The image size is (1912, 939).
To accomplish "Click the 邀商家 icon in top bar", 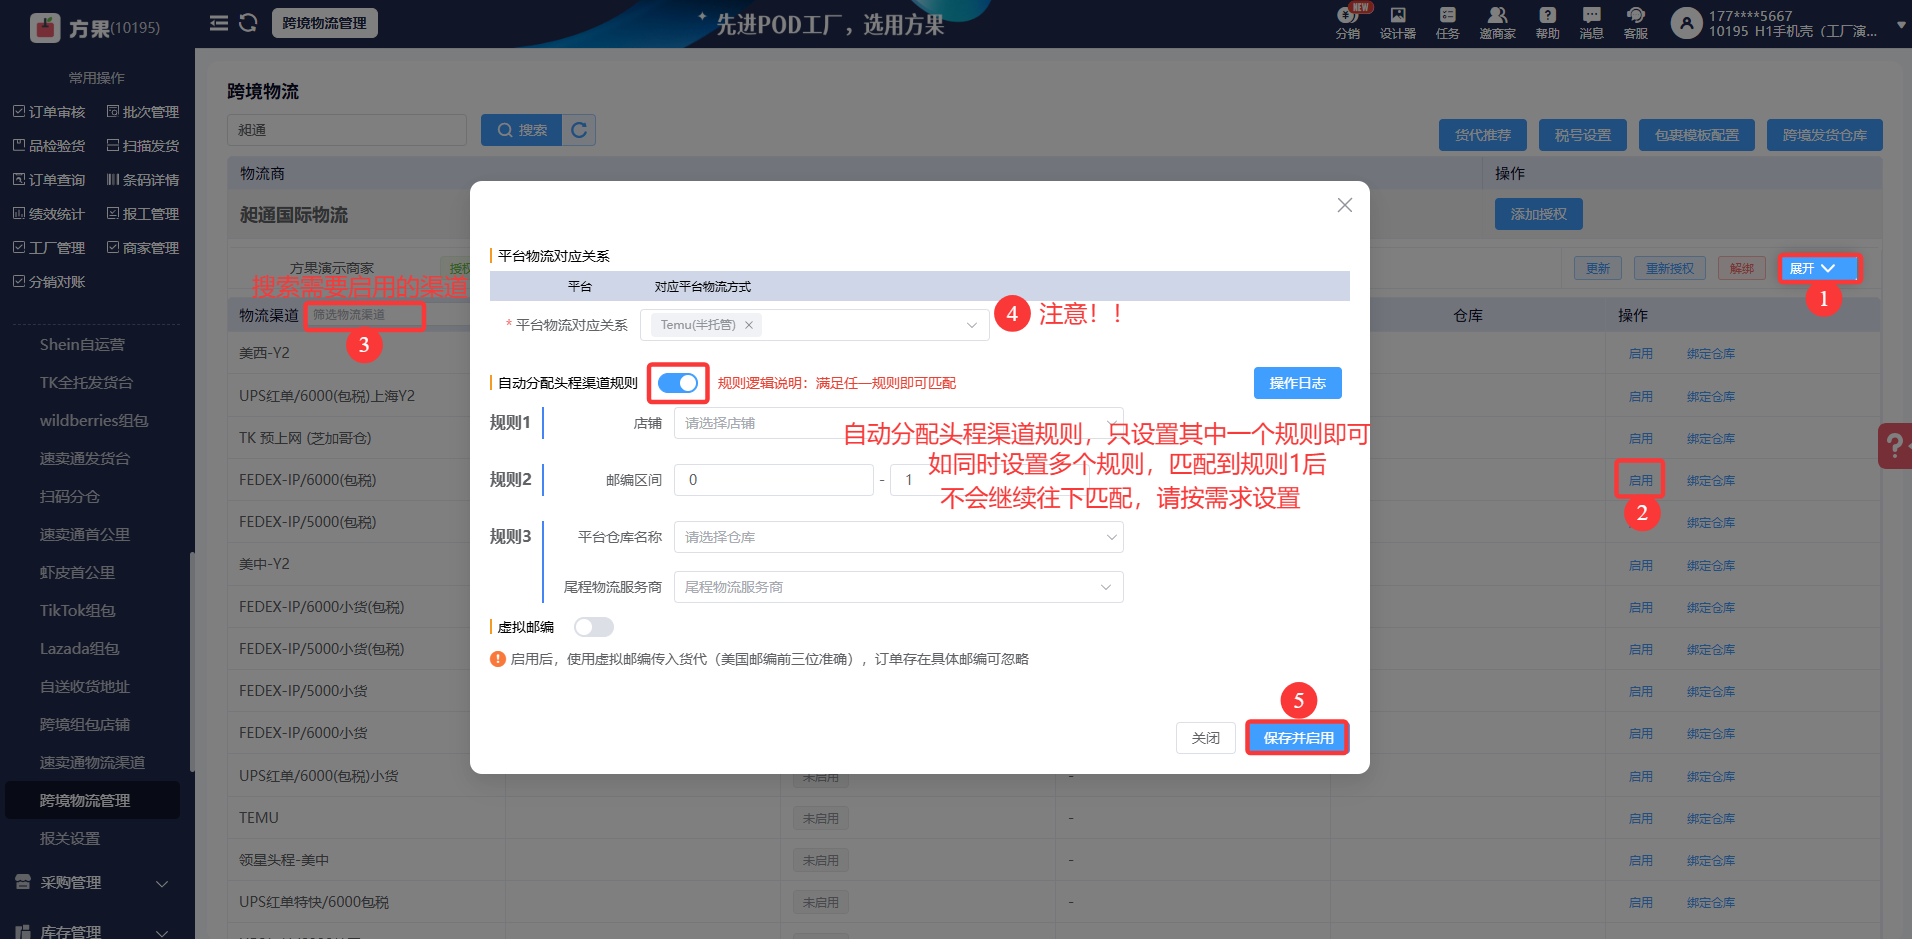I will [x=1497, y=22].
